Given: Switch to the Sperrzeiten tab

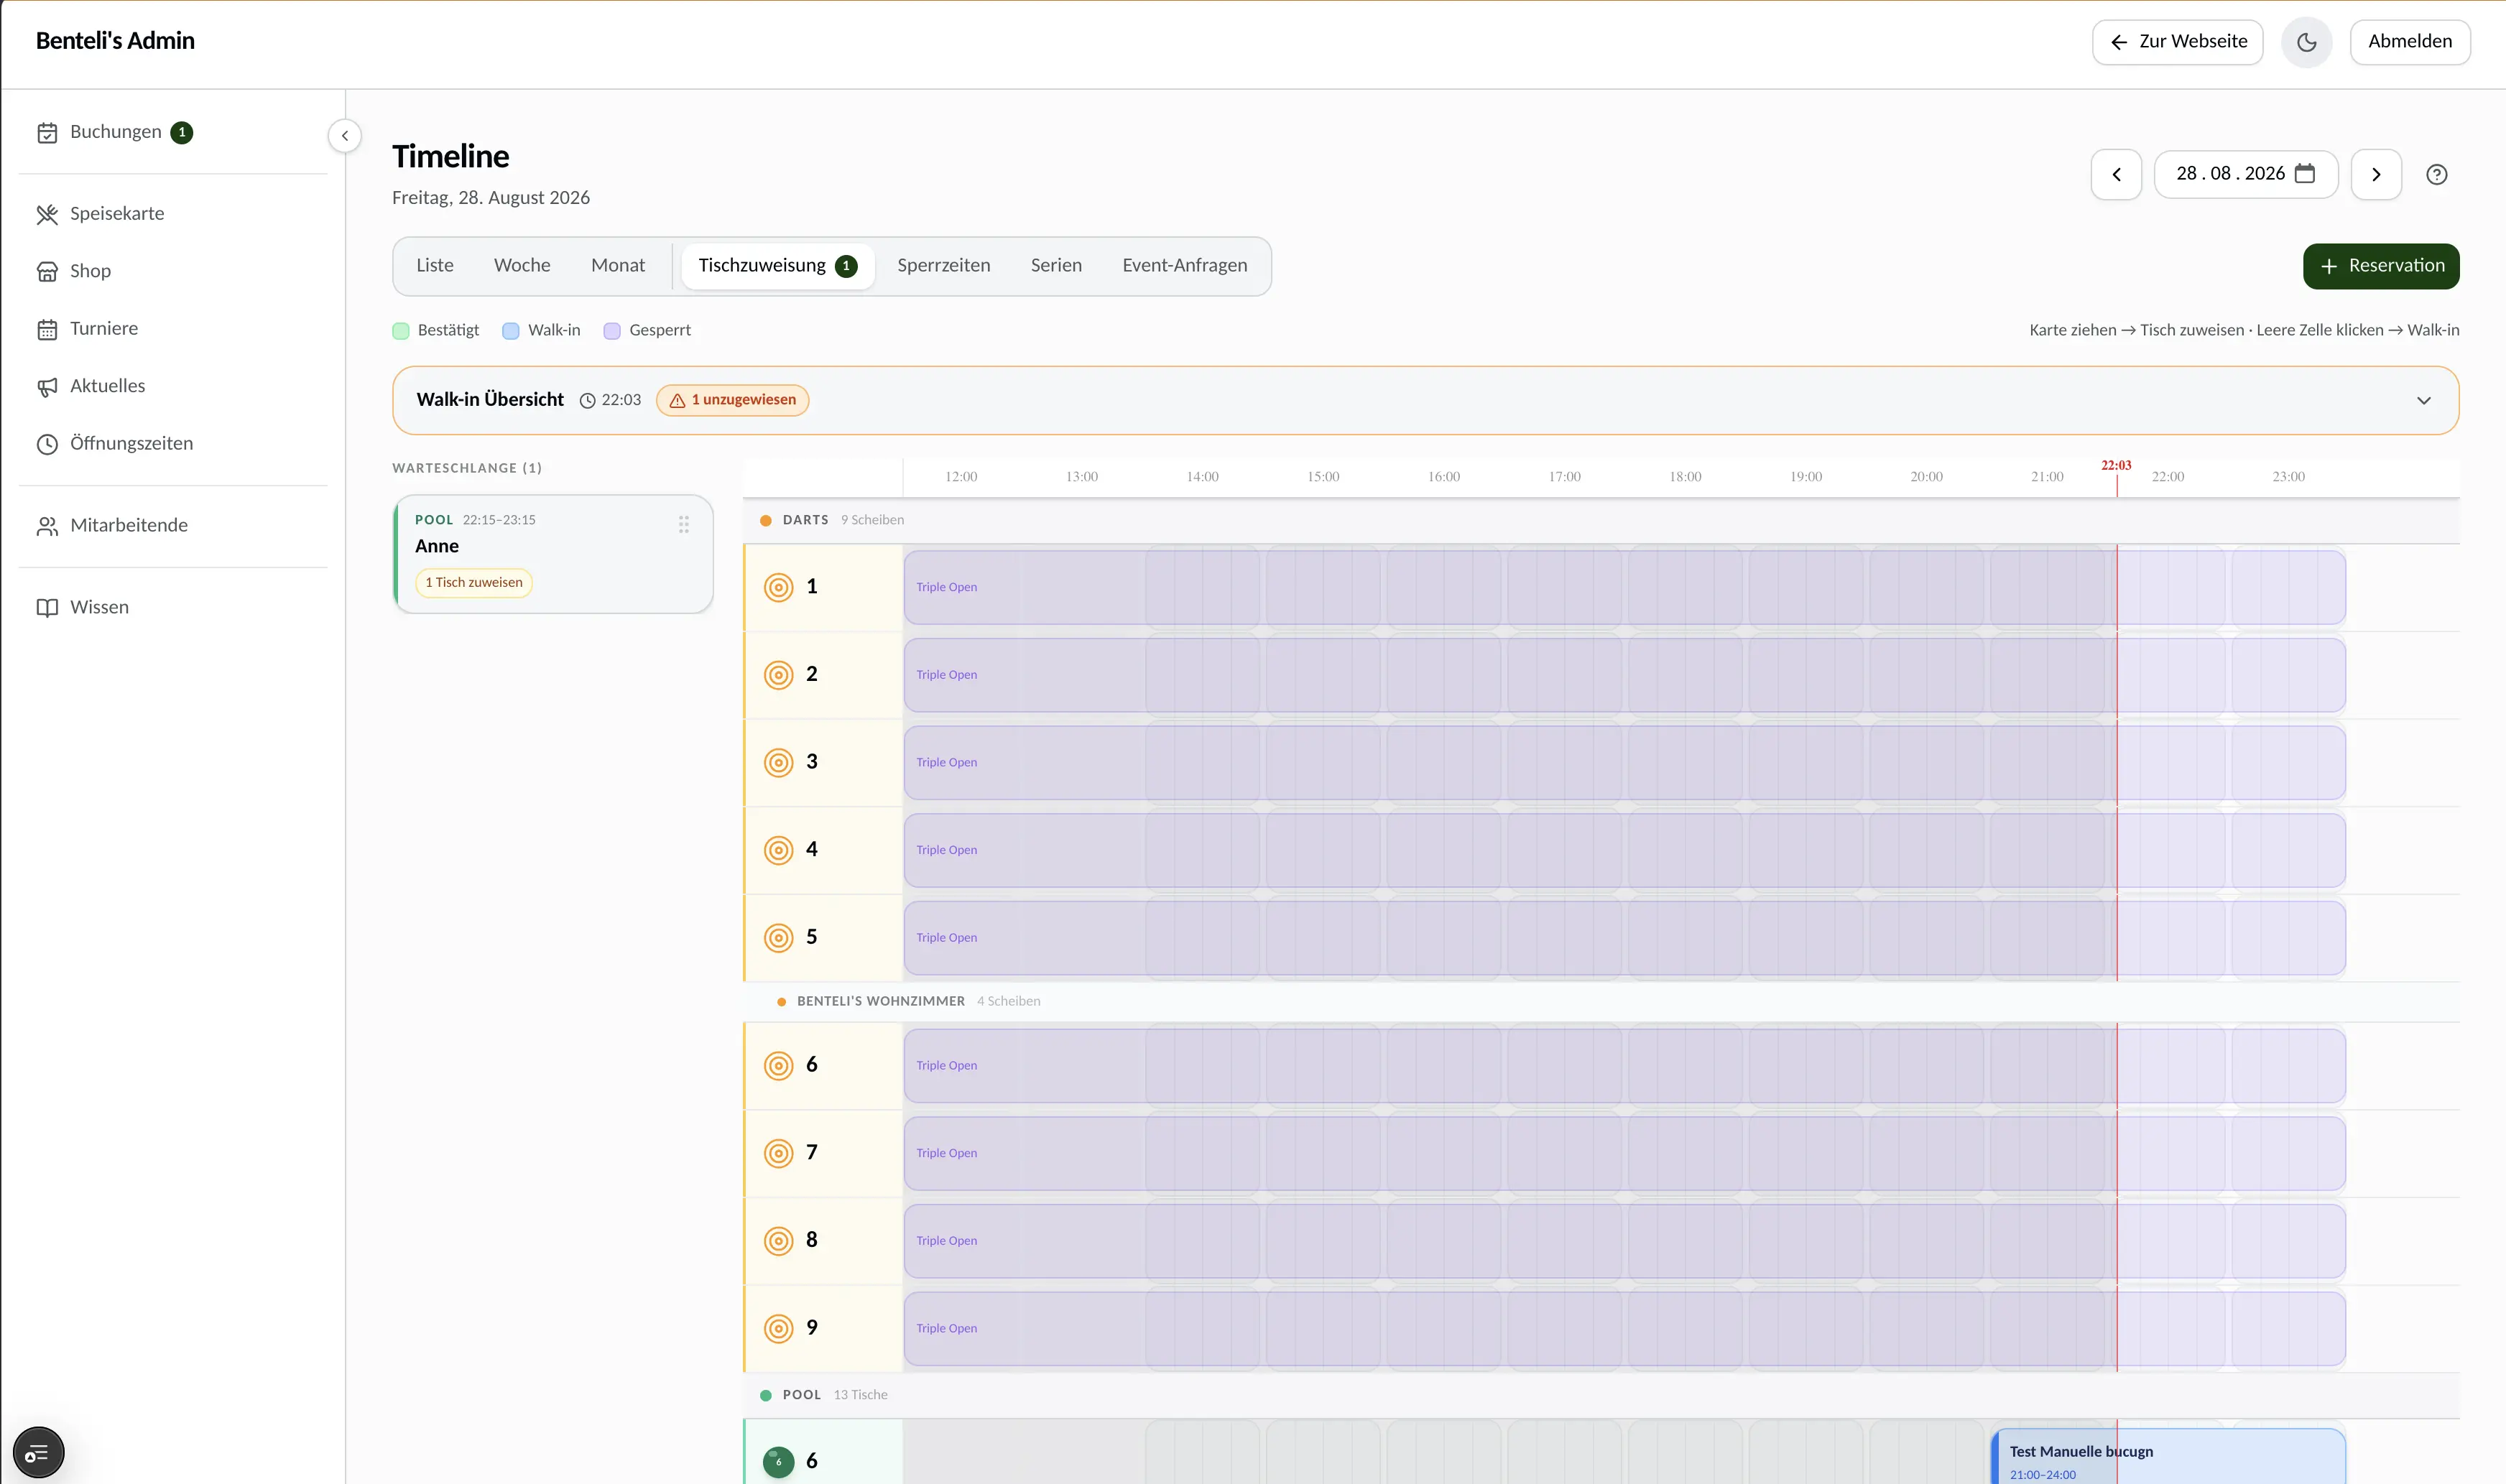Looking at the screenshot, I should pos(943,266).
